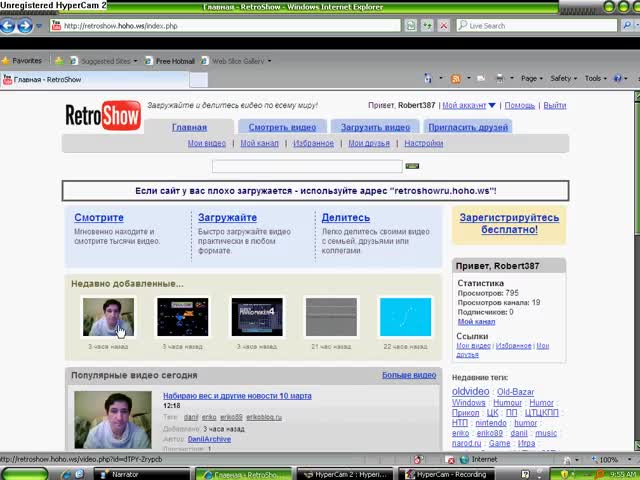
Task: Open the Больше видео link
Action: coord(409,375)
